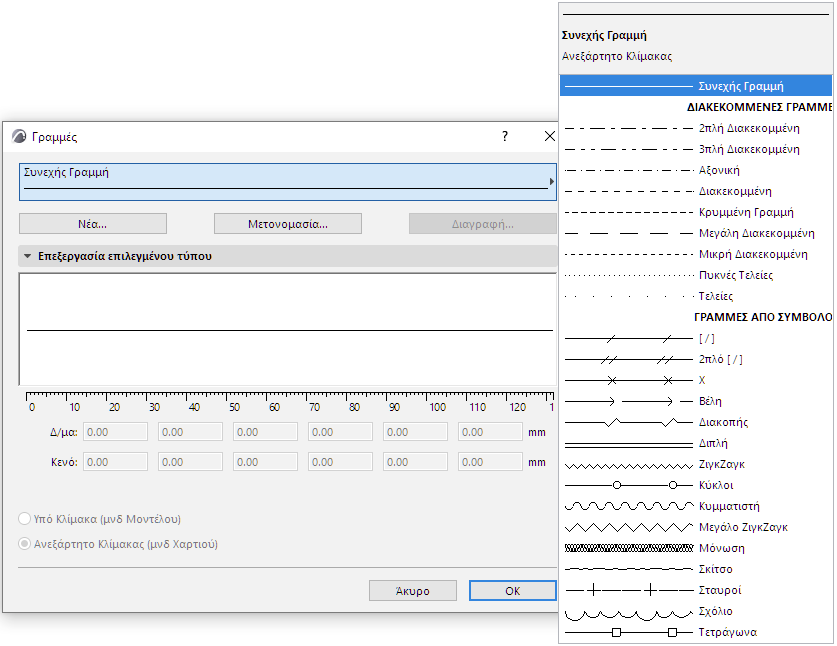Click the 50 mark on the ruler
Screen dimensions: 837x646
click(234, 407)
